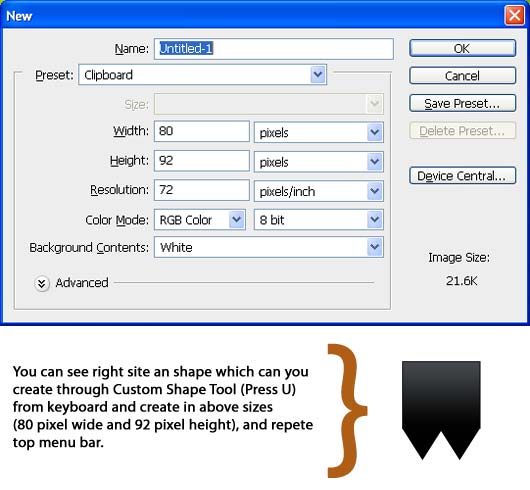Open Device Central
Image resolution: width=530 pixels, height=490 pixels.
(462, 176)
